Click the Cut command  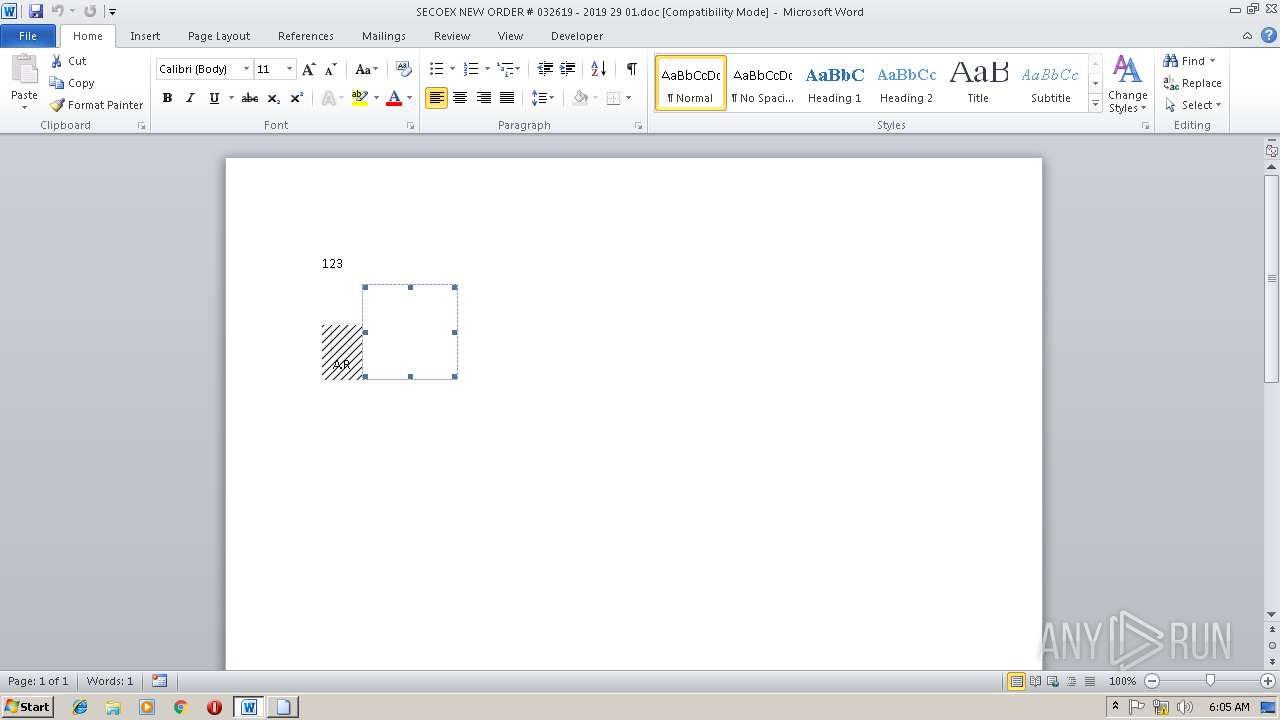(69, 61)
